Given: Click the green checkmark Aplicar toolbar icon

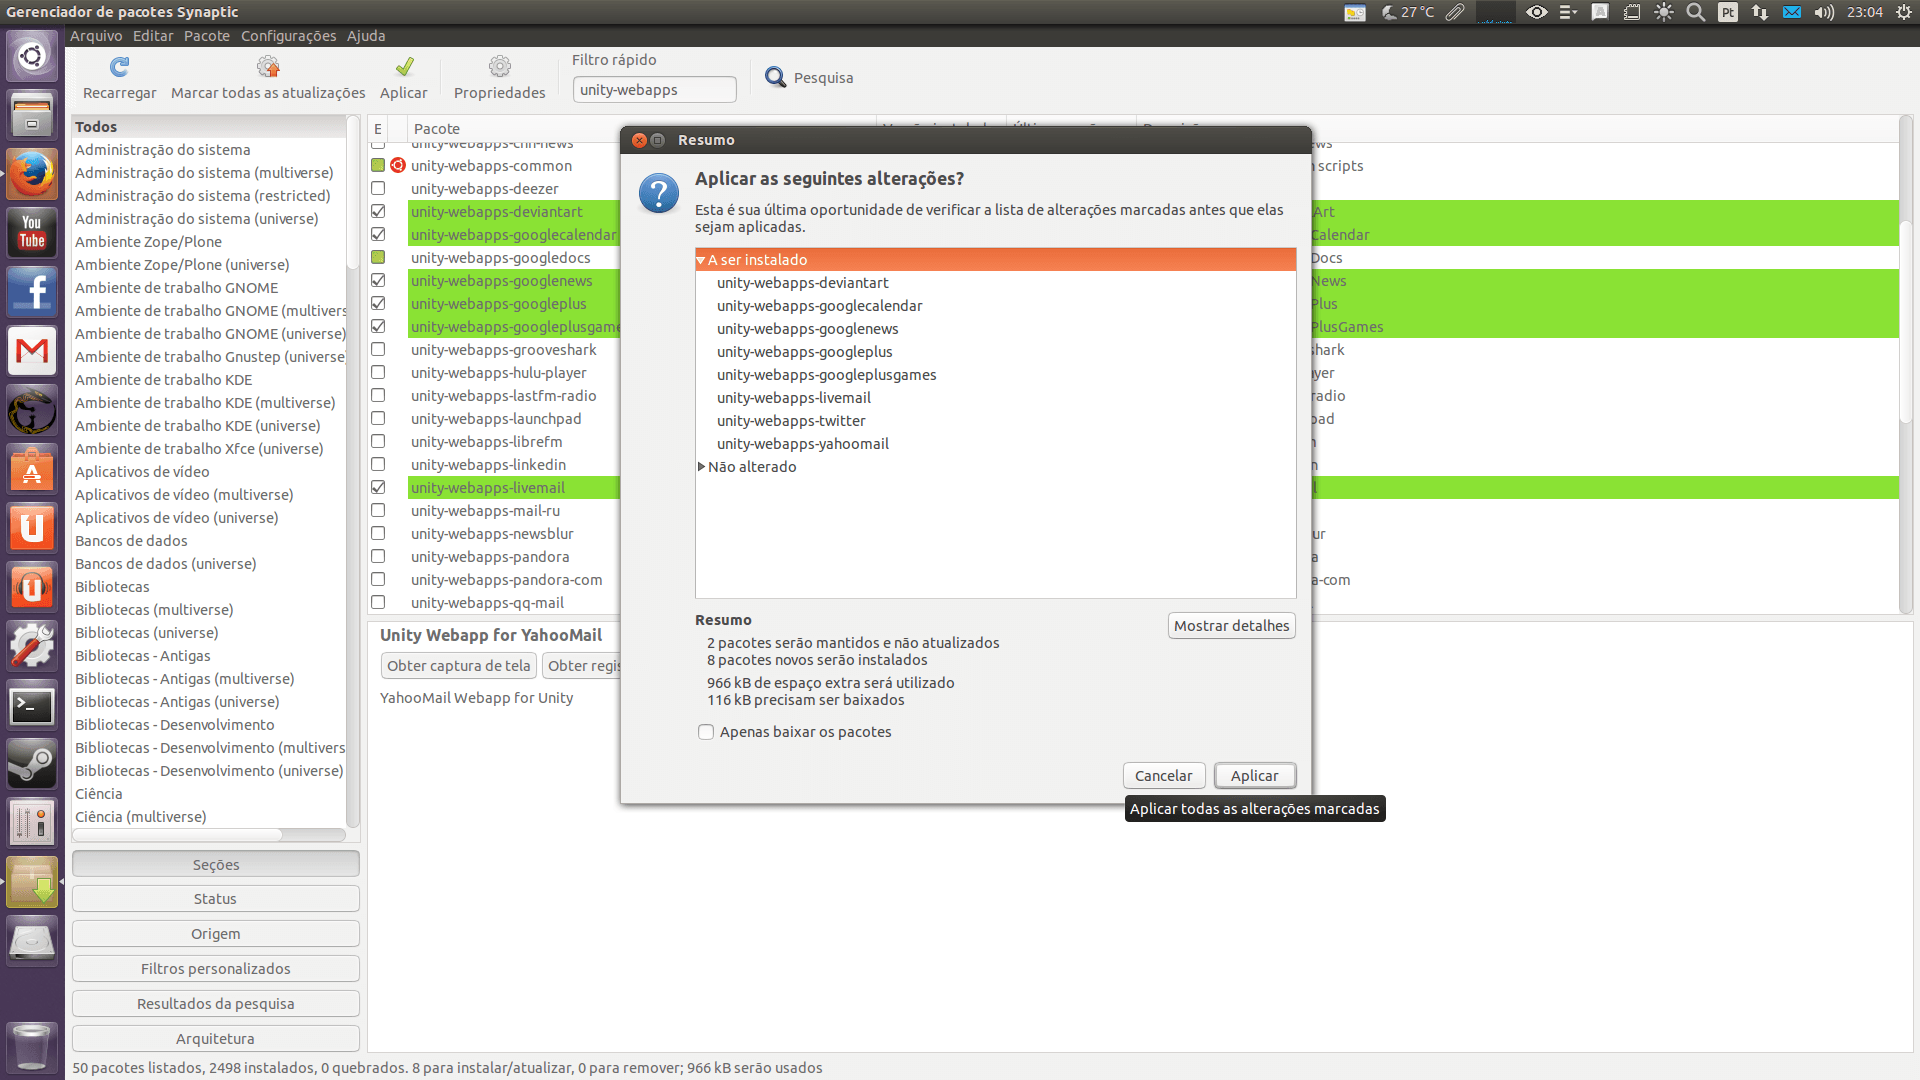Looking at the screenshot, I should (x=404, y=67).
